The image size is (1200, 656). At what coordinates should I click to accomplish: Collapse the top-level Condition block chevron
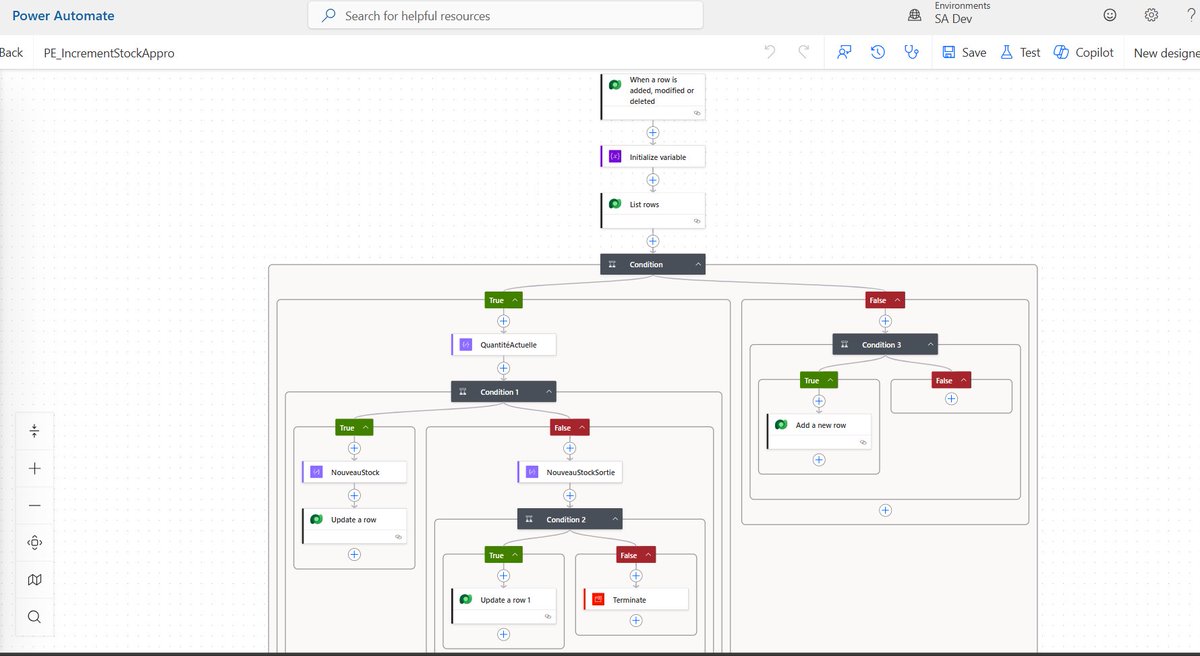coord(697,265)
